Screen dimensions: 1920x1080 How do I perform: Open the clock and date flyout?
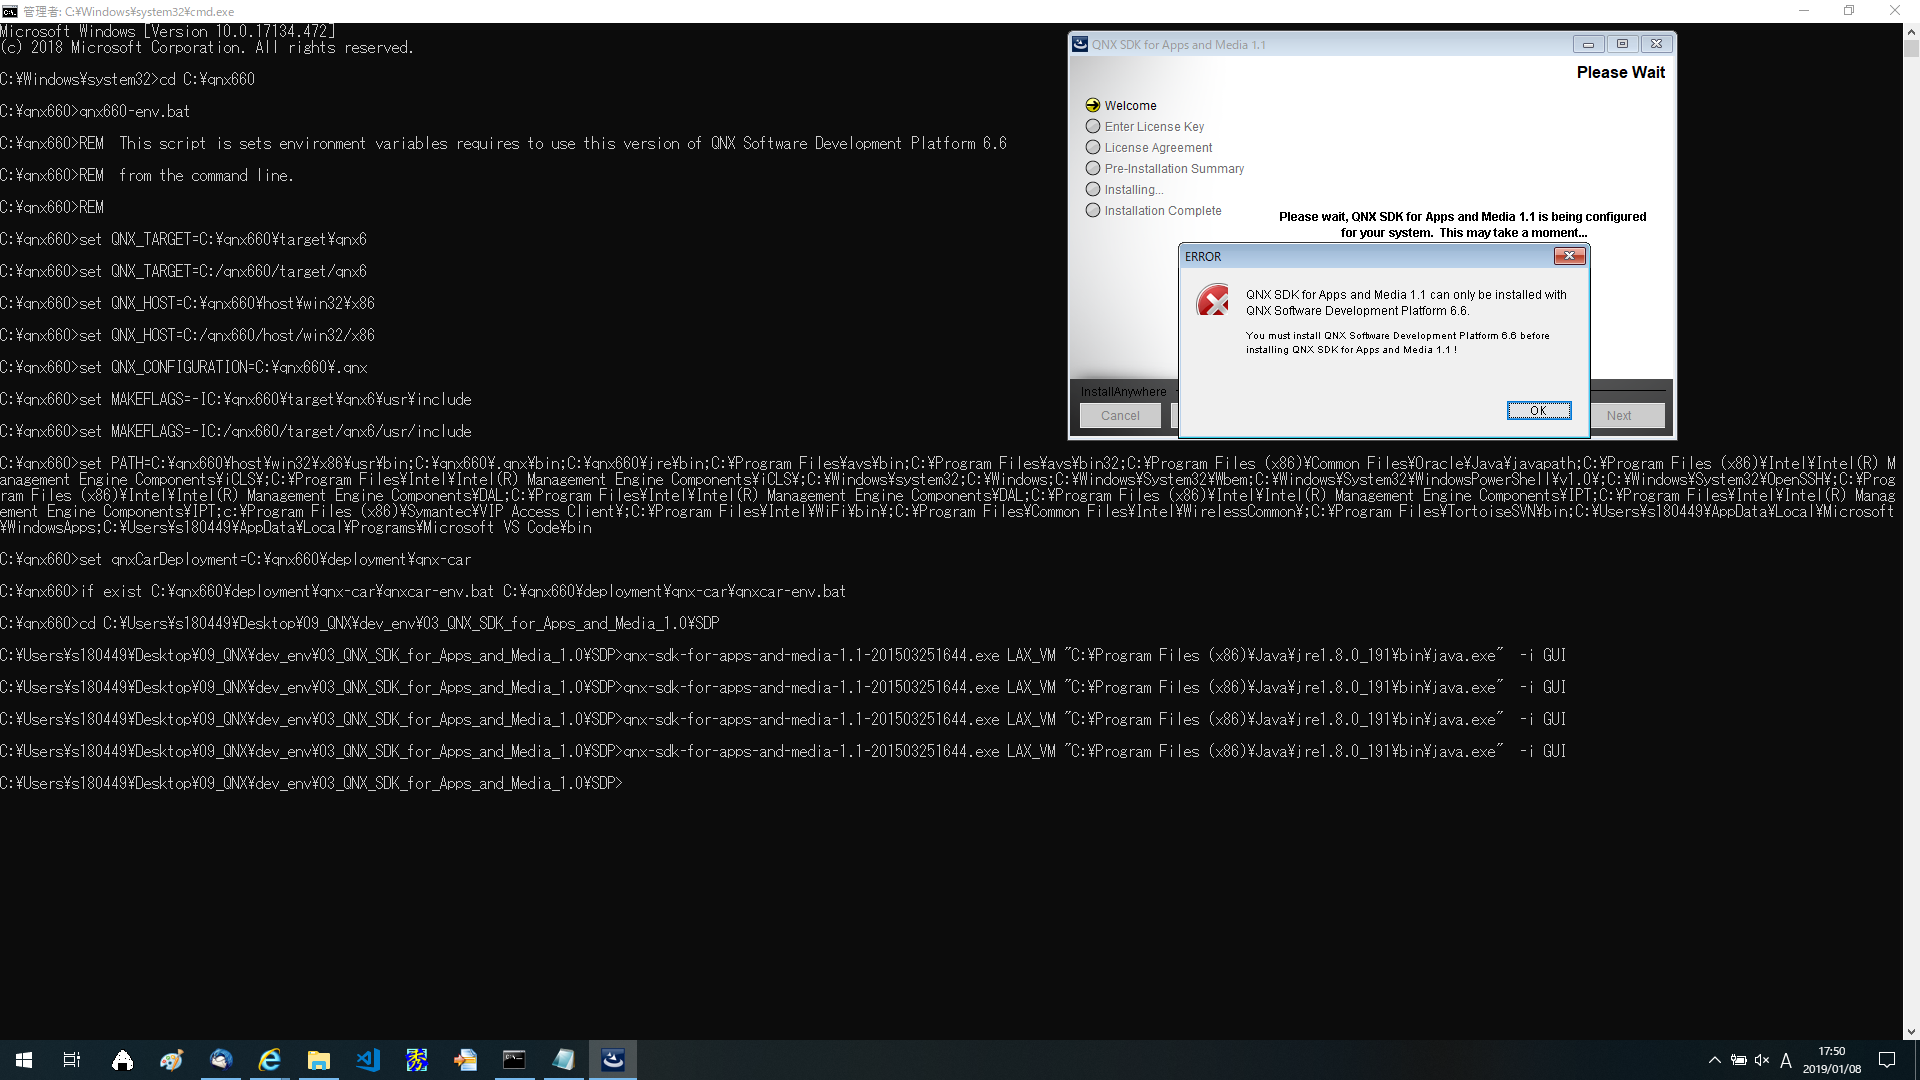coord(1832,1060)
